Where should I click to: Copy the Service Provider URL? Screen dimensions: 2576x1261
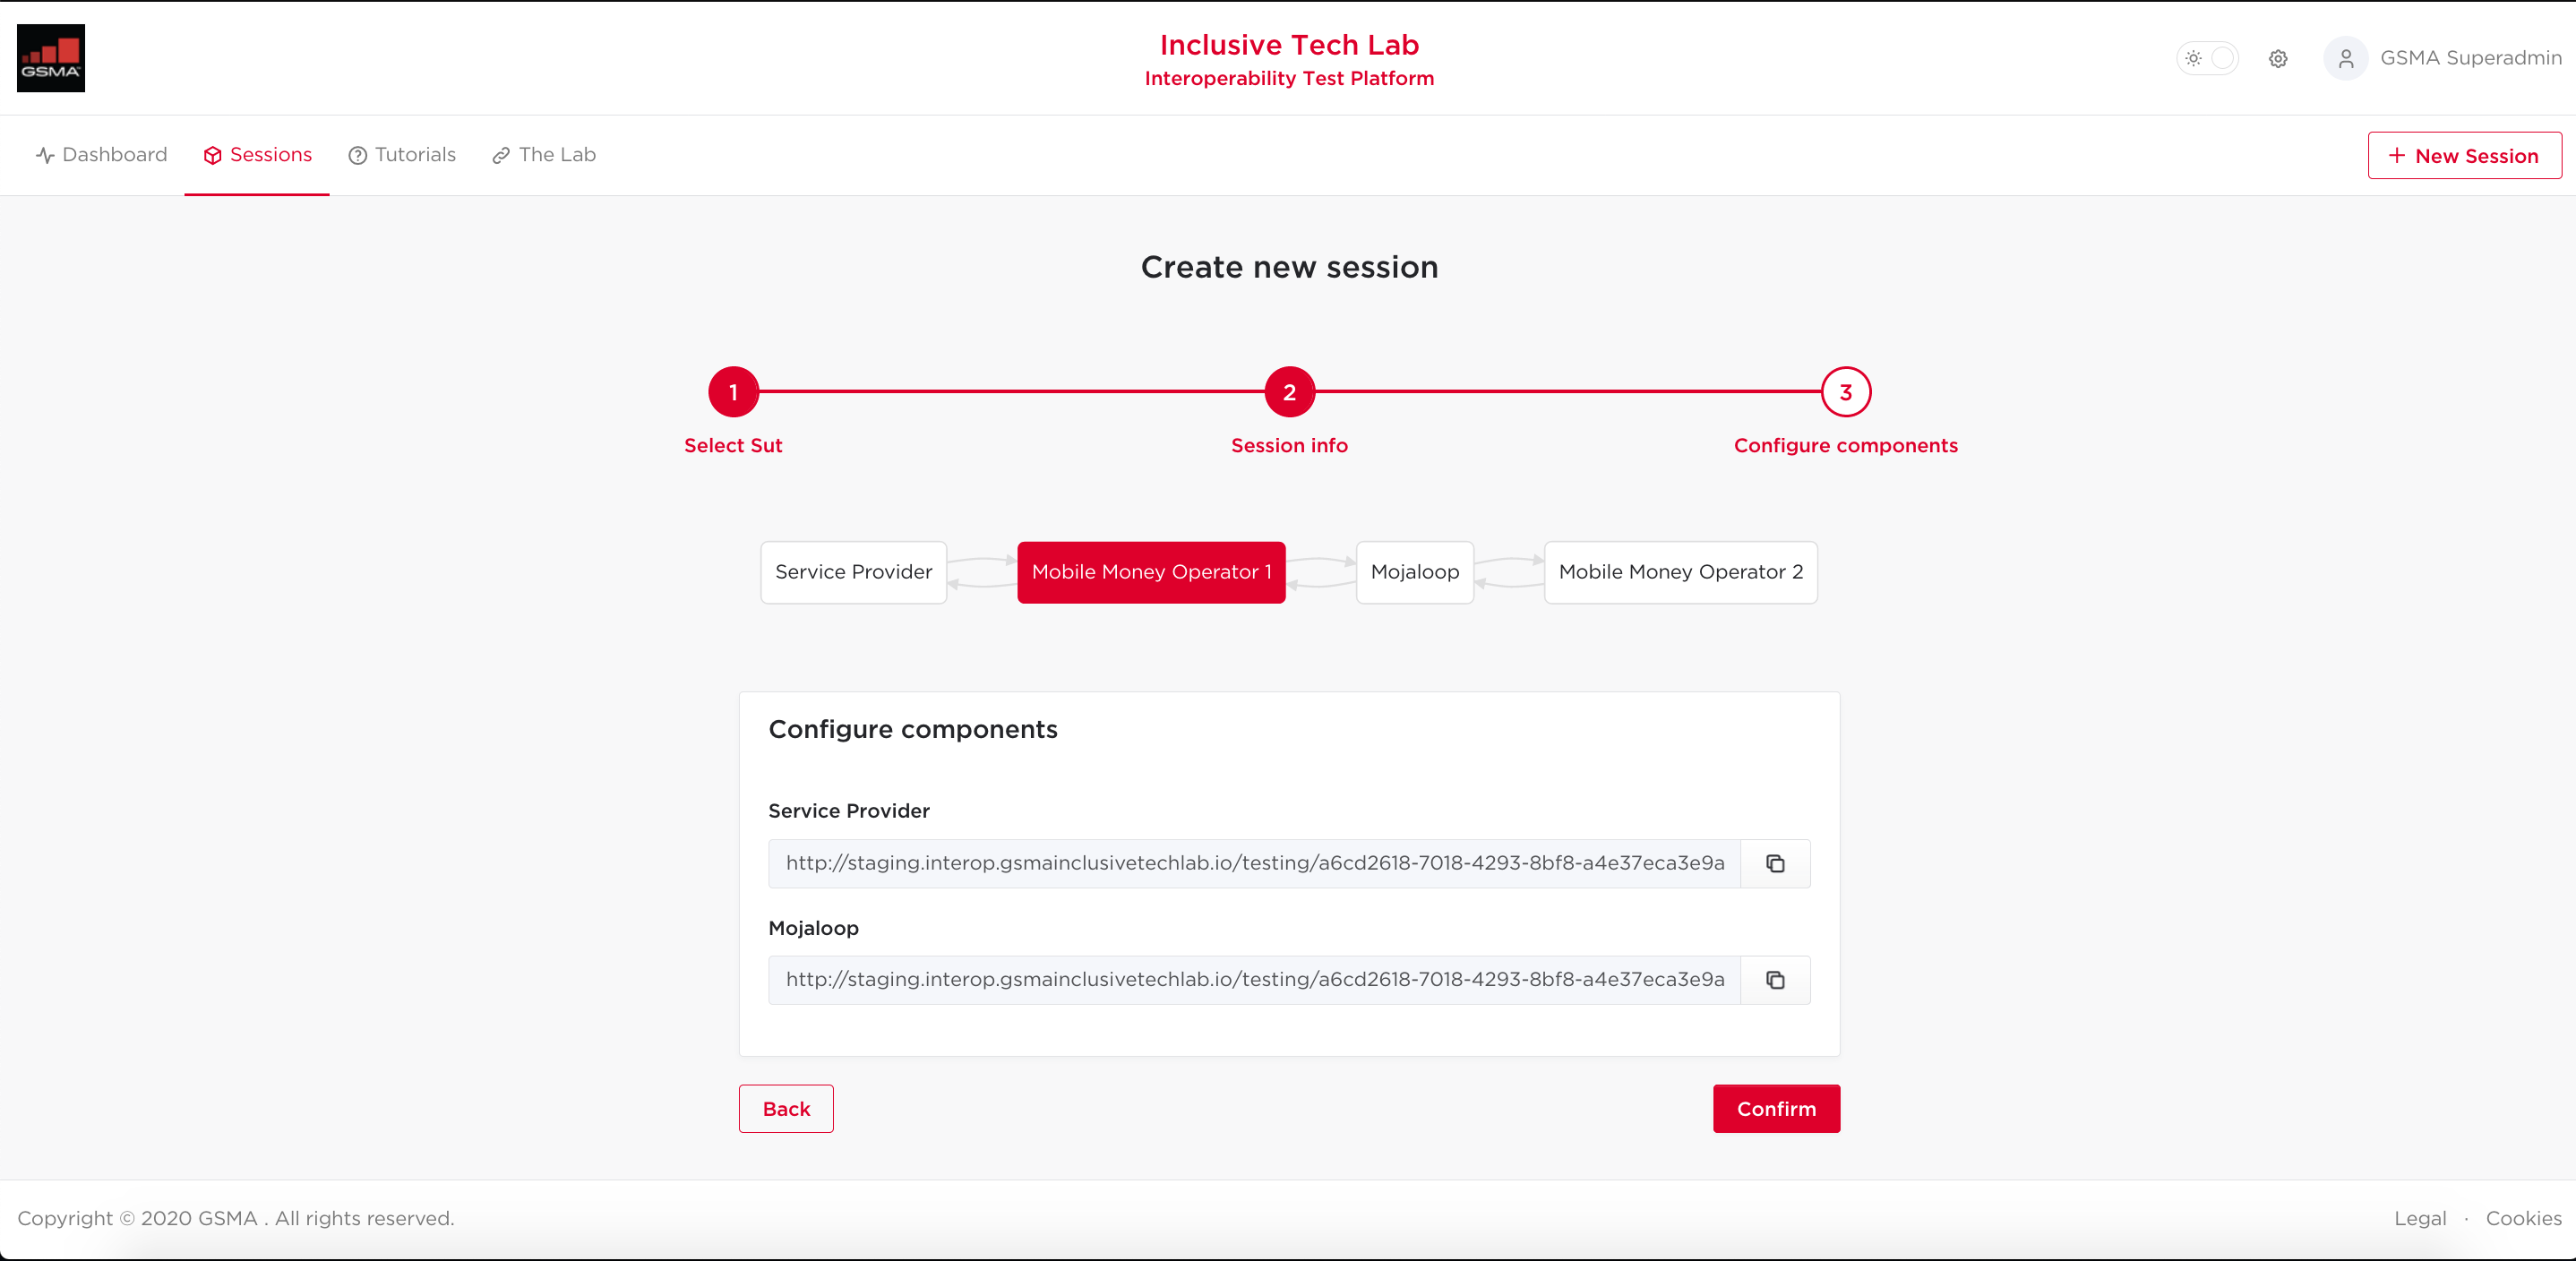click(x=1775, y=863)
